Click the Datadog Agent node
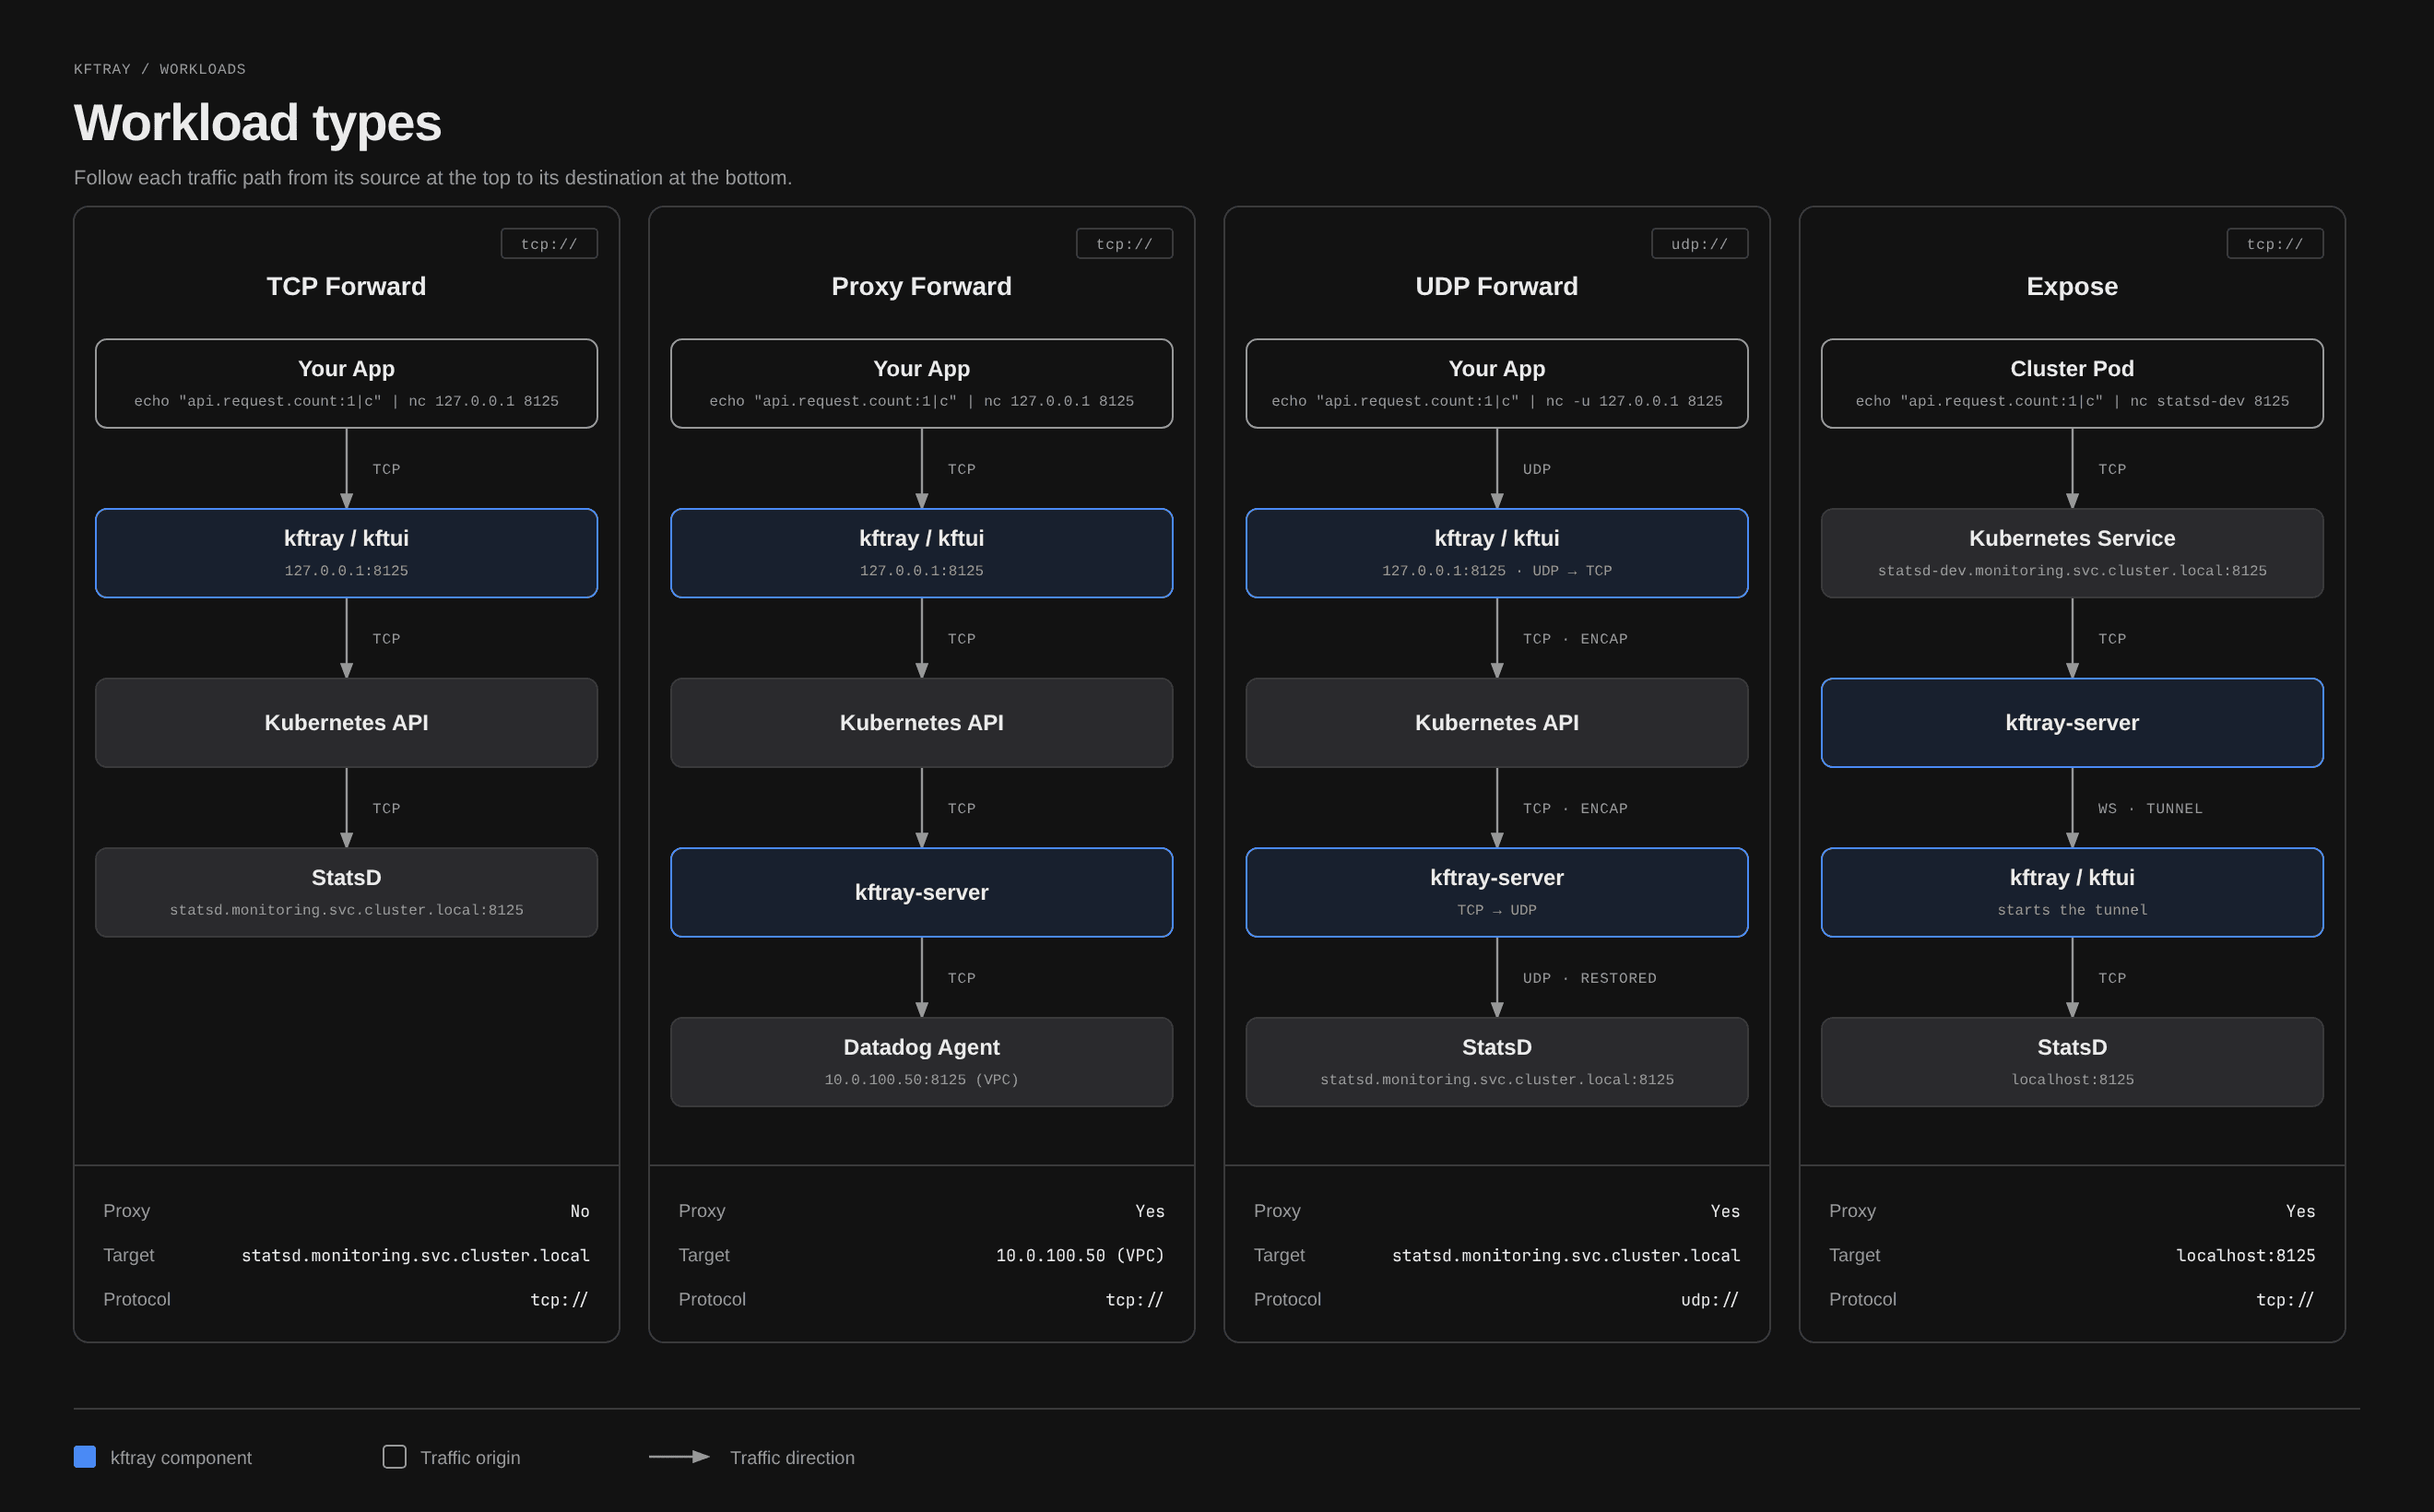The image size is (2434, 1512). (x=921, y=1062)
